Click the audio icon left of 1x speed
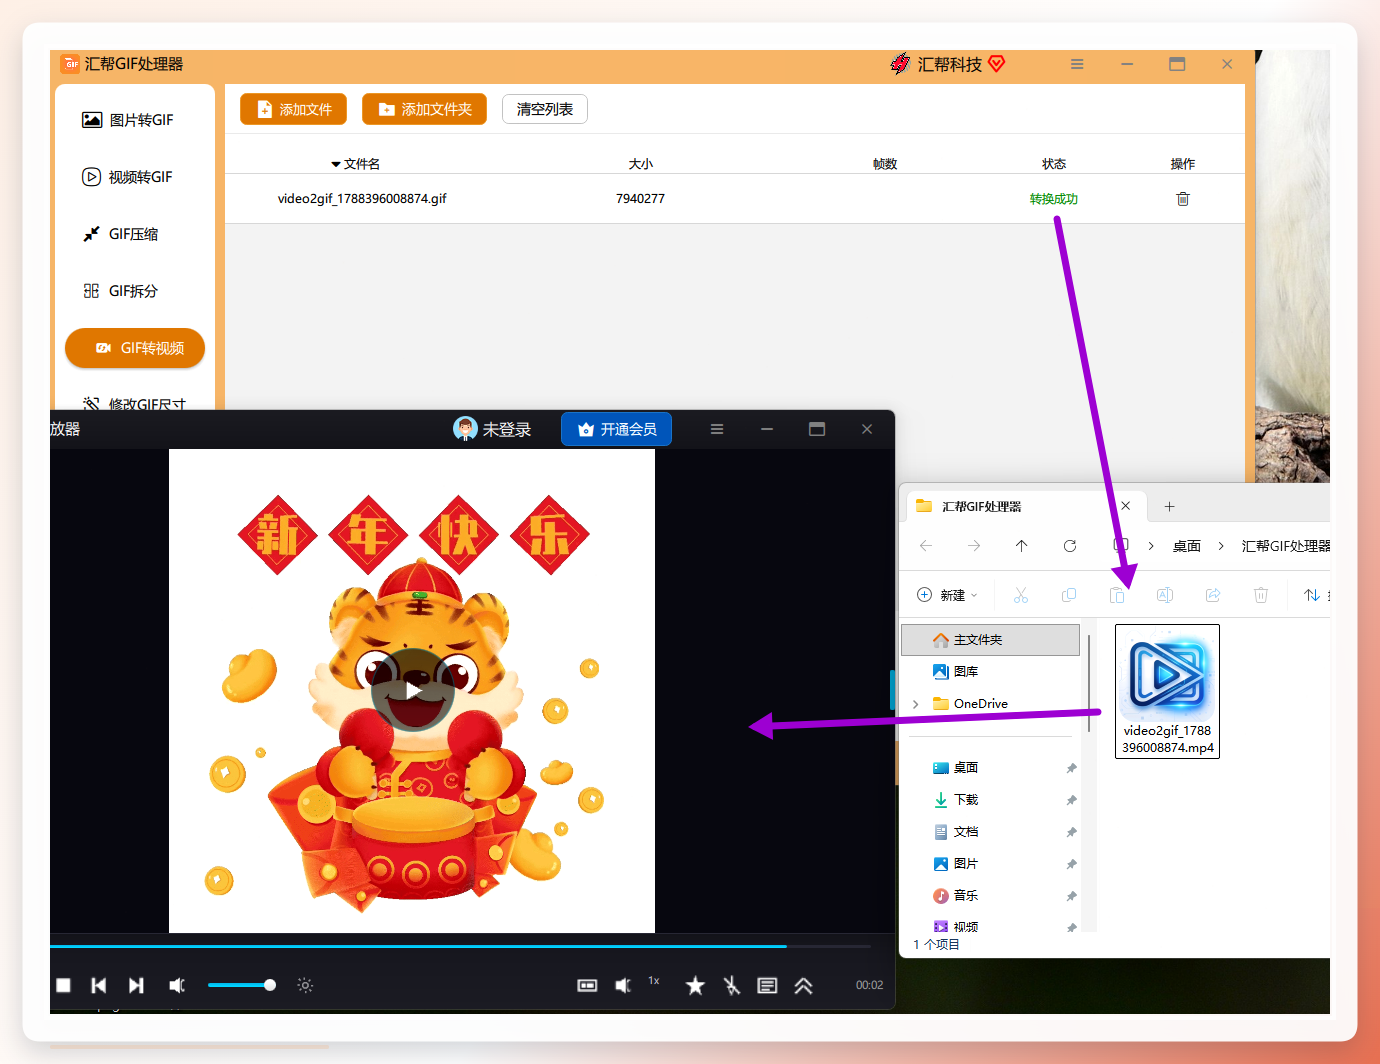 pos(623,985)
